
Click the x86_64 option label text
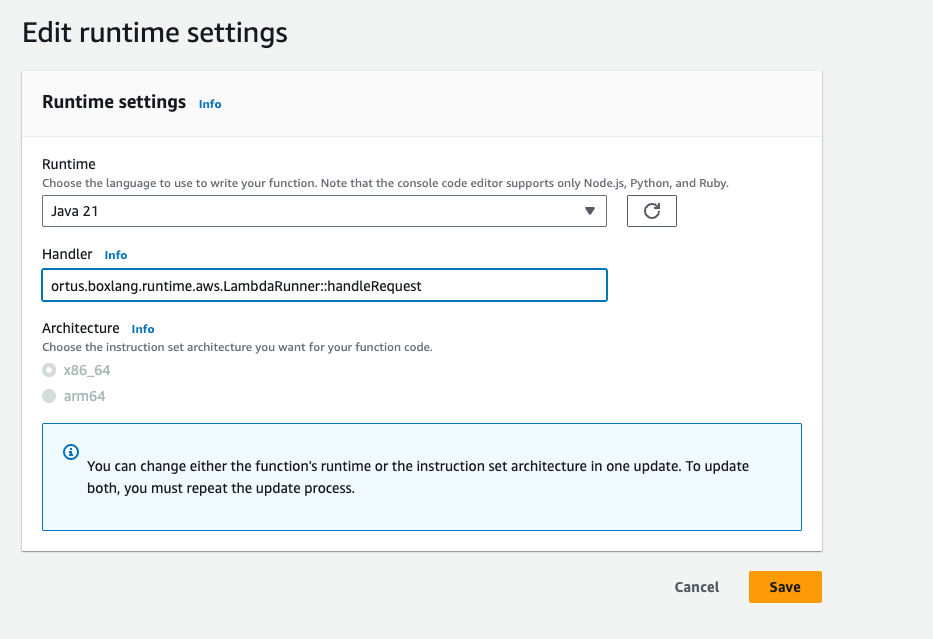pos(86,370)
